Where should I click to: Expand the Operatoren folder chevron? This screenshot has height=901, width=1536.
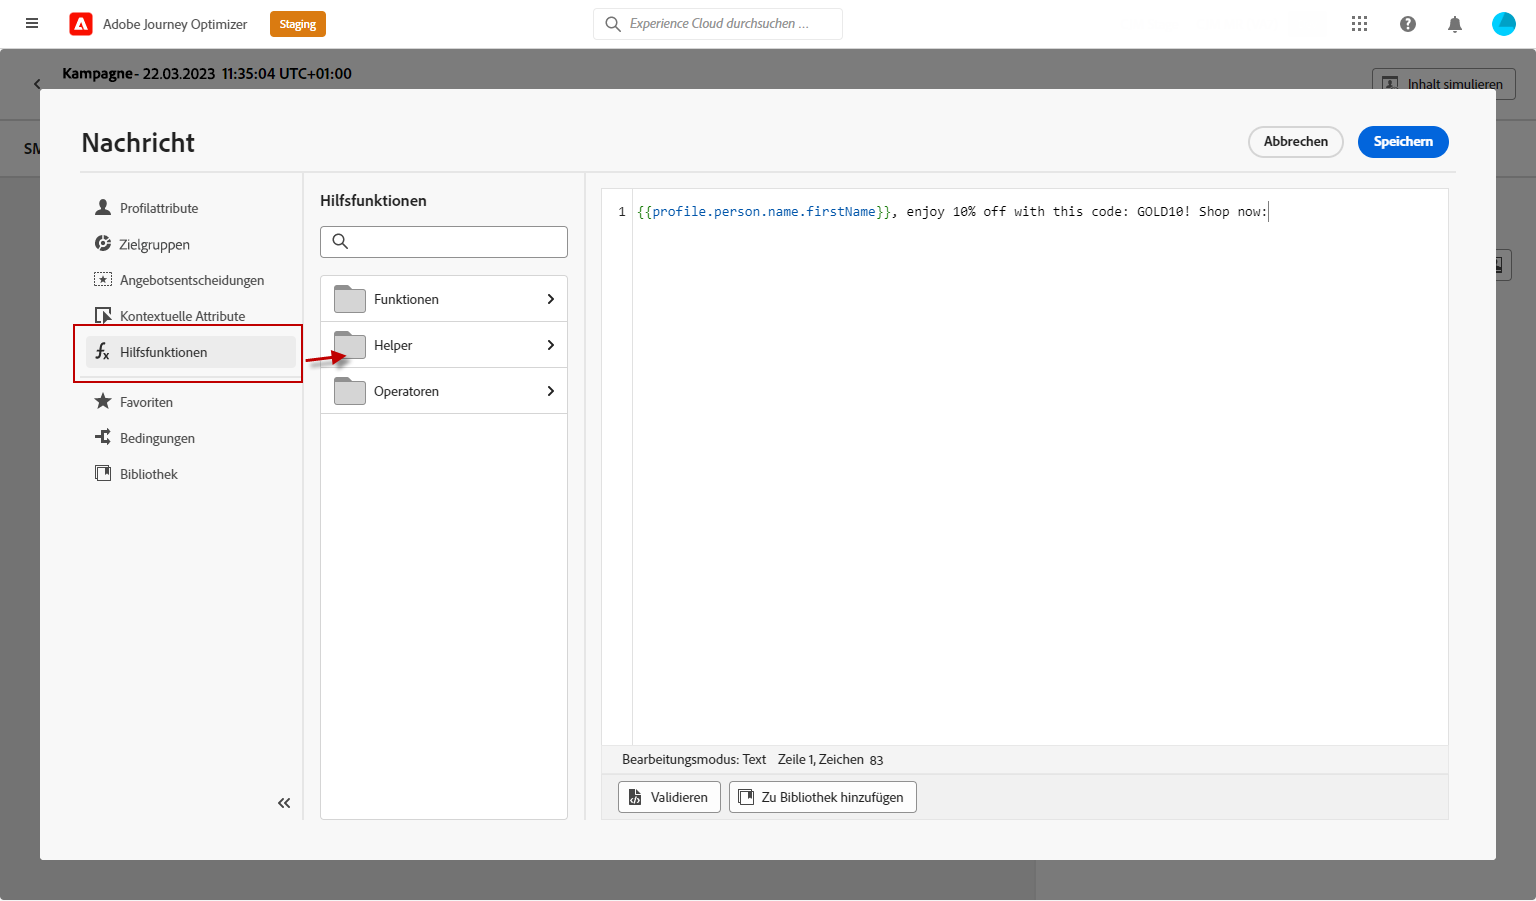pos(550,391)
